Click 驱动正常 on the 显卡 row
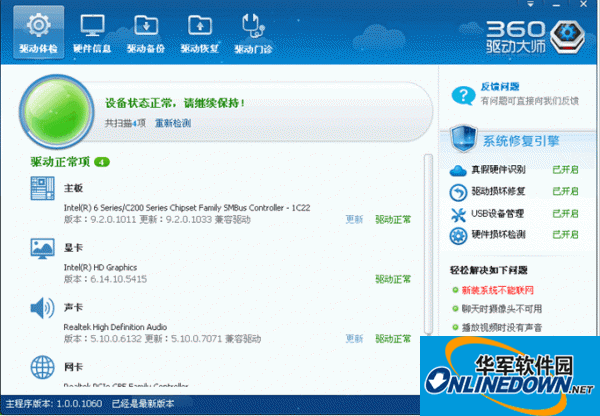Image resolution: width=600 pixels, height=416 pixels. pos(393,279)
